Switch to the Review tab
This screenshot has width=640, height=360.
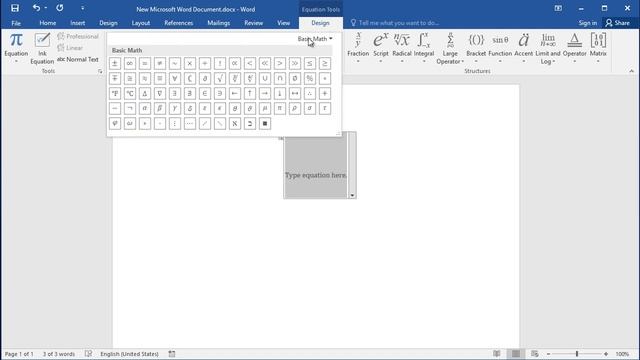pyautogui.click(x=254, y=23)
